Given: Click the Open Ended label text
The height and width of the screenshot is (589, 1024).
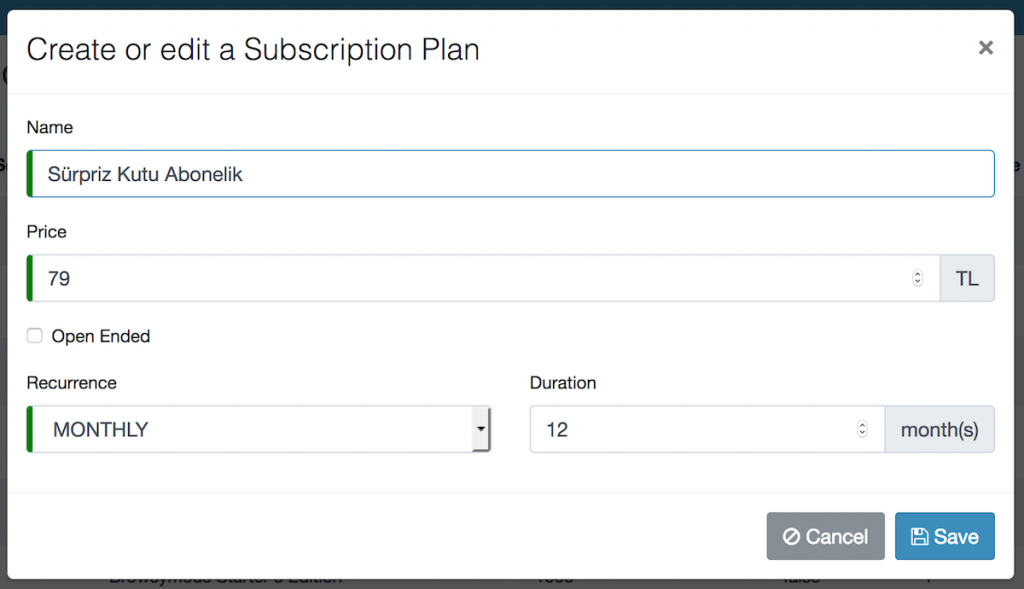Looking at the screenshot, I should tap(101, 336).
